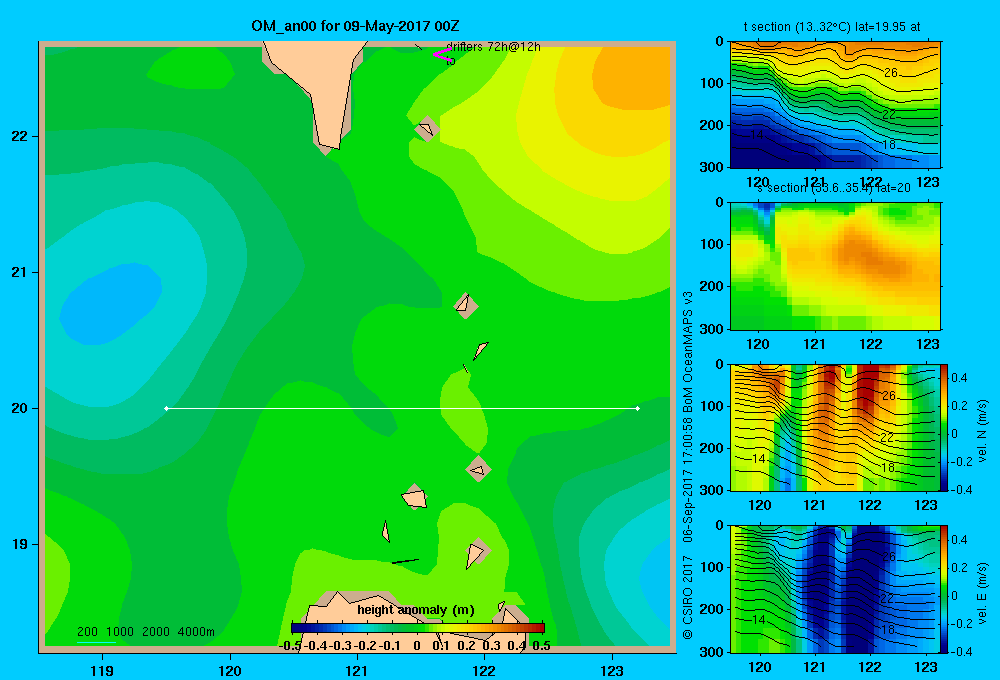
Task: Click the western endpoint of the white section line
Action: 166,408
